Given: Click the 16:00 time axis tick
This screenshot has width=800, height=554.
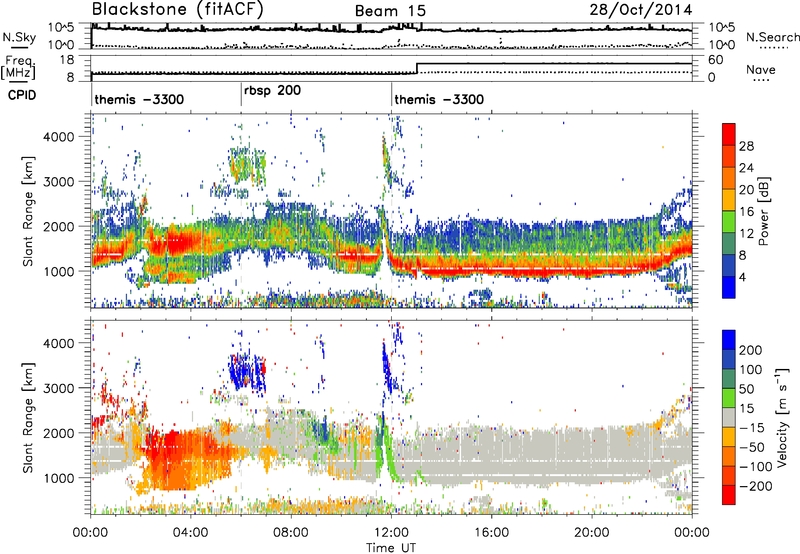Looking at the screenshot, I should click(491, 533).
